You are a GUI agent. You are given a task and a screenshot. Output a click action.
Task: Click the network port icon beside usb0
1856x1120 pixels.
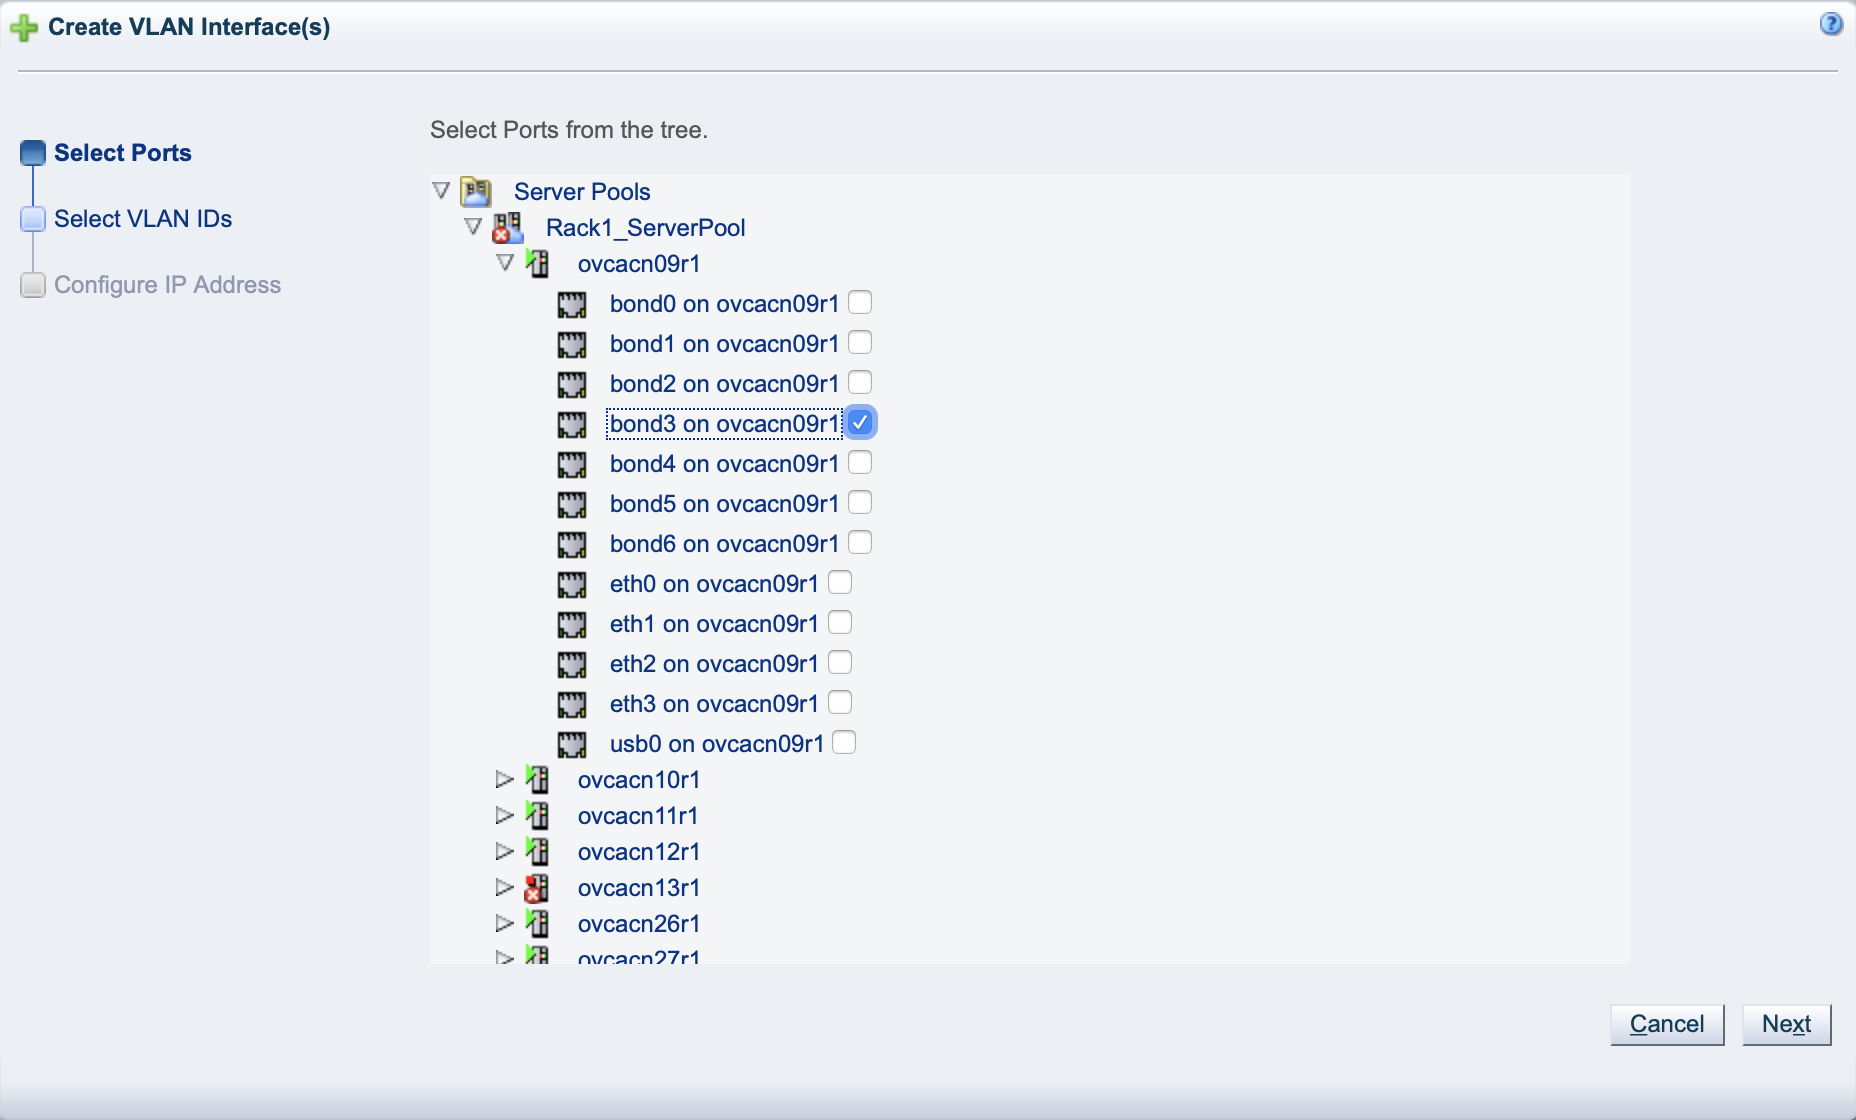tap(573, 743)
